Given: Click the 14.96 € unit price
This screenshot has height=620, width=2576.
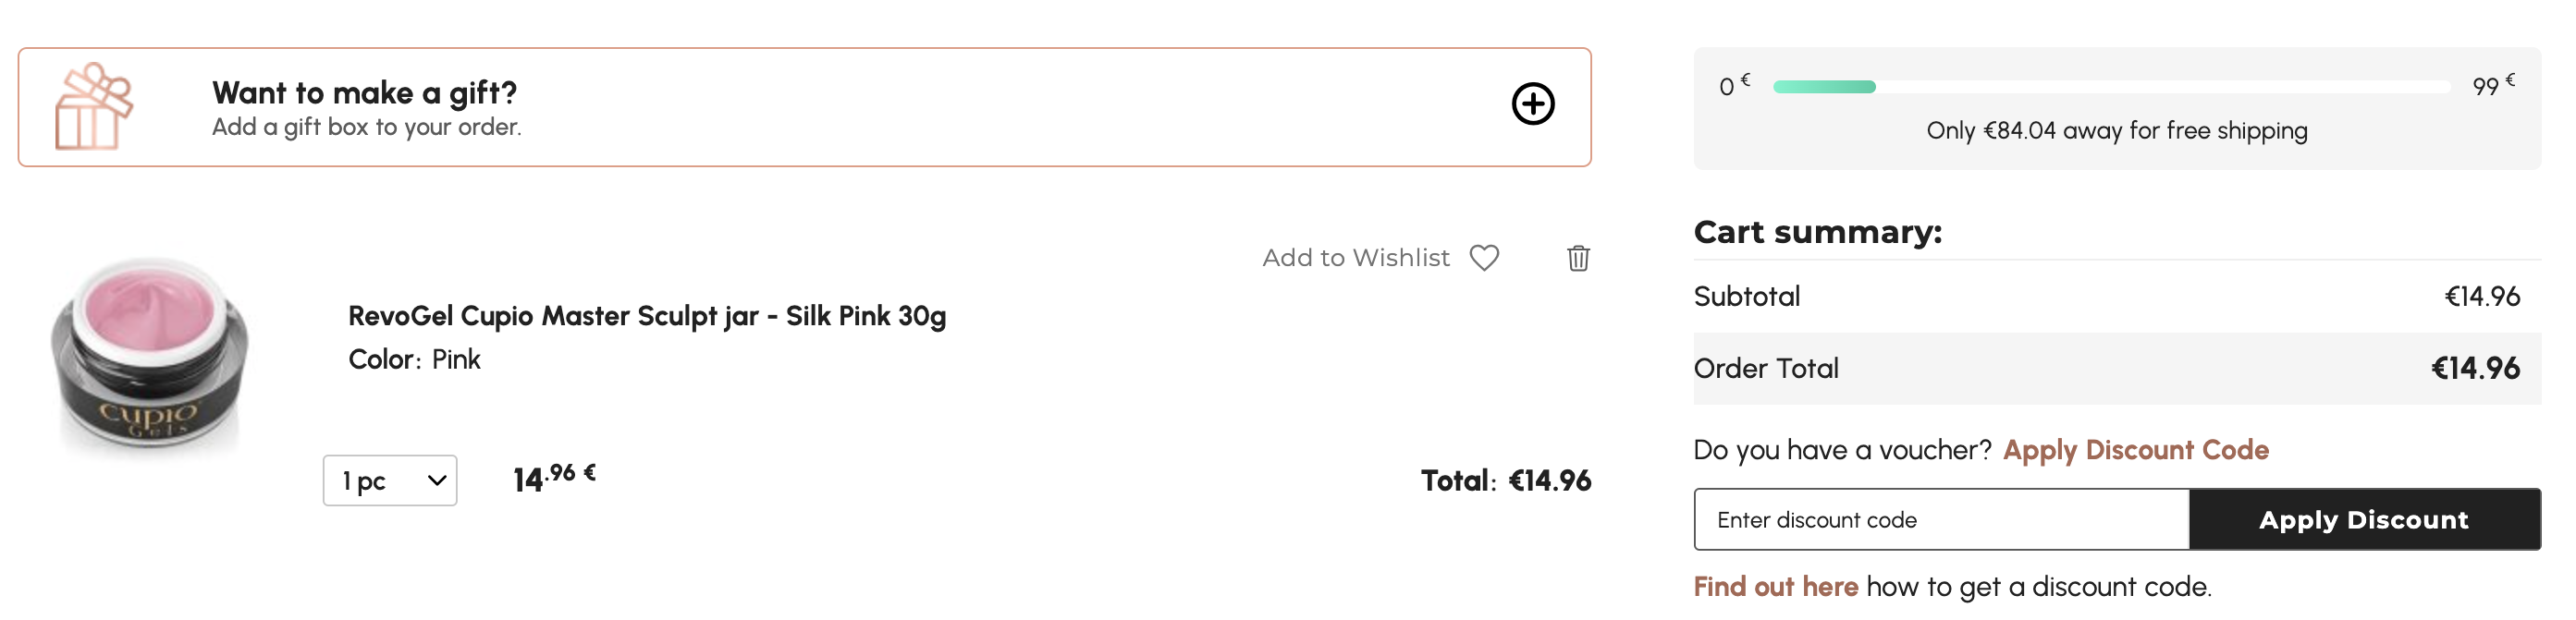Looking at the screenshot, I should [554, 478].
